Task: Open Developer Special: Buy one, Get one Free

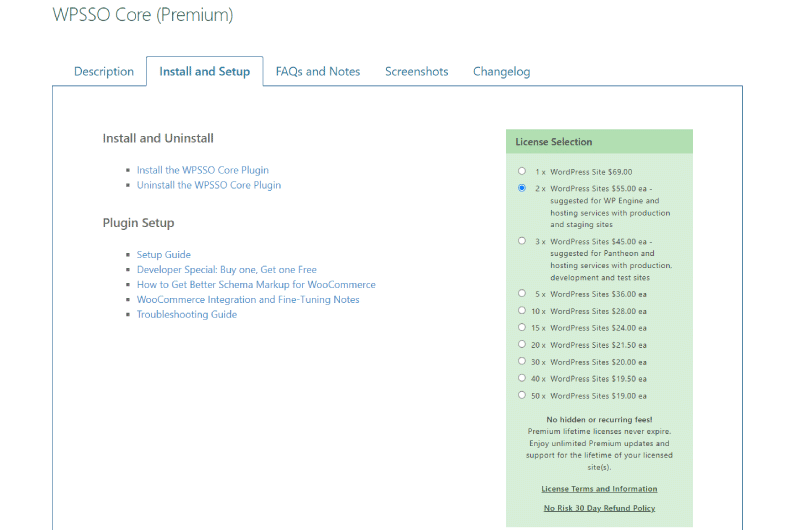Action: 227,269
